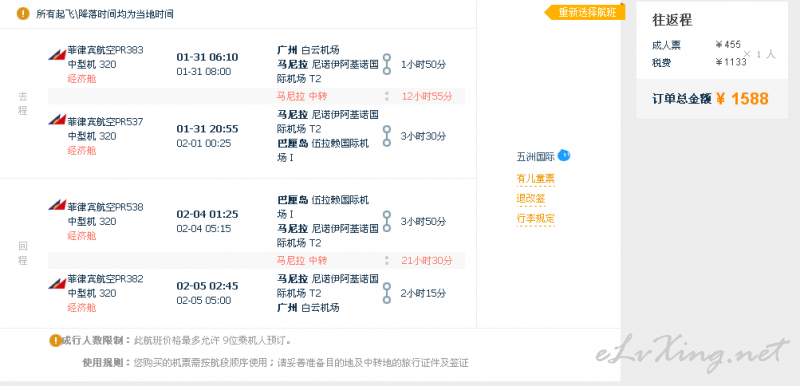Click the orange notice icon next to 所有起飞\降落时间
The height and width of the screenshot is (386, 800).
tap(22, 14)
